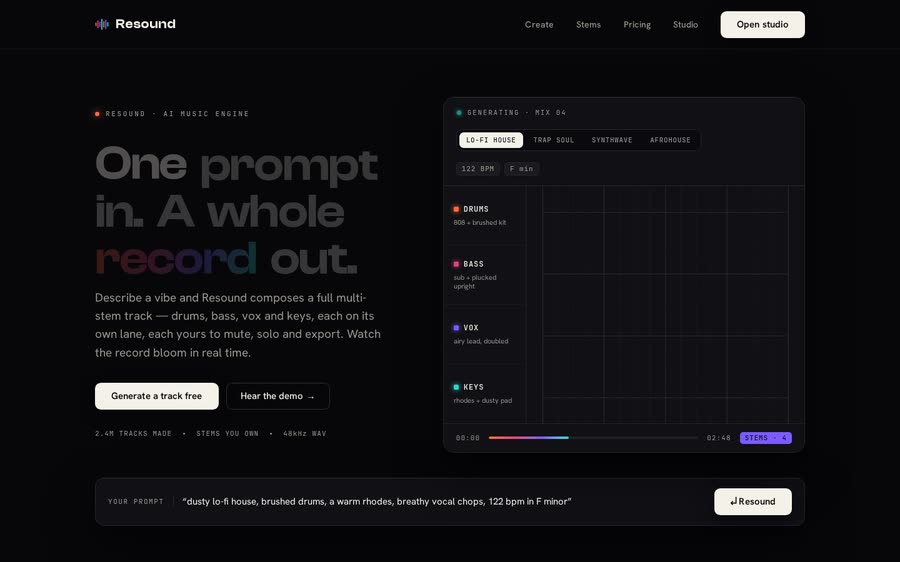Click the orange dot beside AI MUSIC ENGINE
Screen dimensions: 900x562
[97, 114]
